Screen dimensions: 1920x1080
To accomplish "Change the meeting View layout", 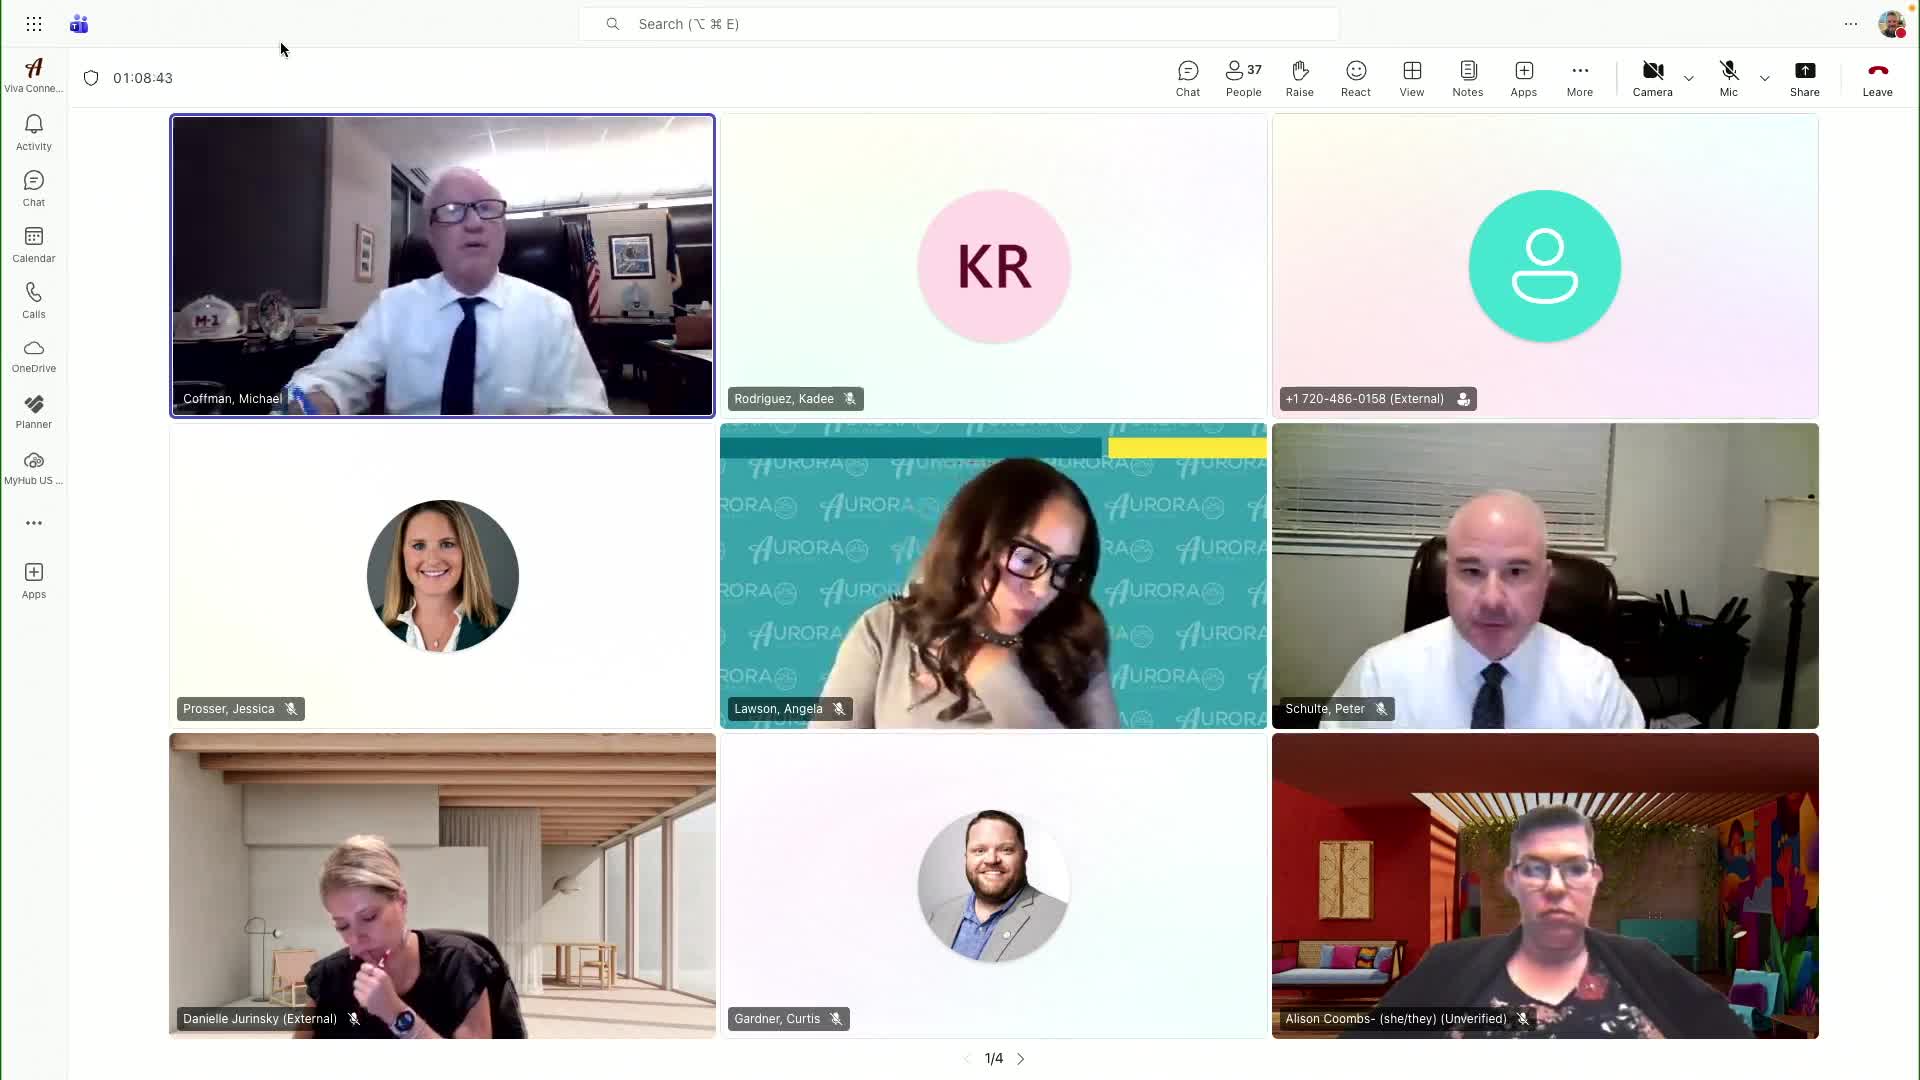I will tap(1411, 78).
